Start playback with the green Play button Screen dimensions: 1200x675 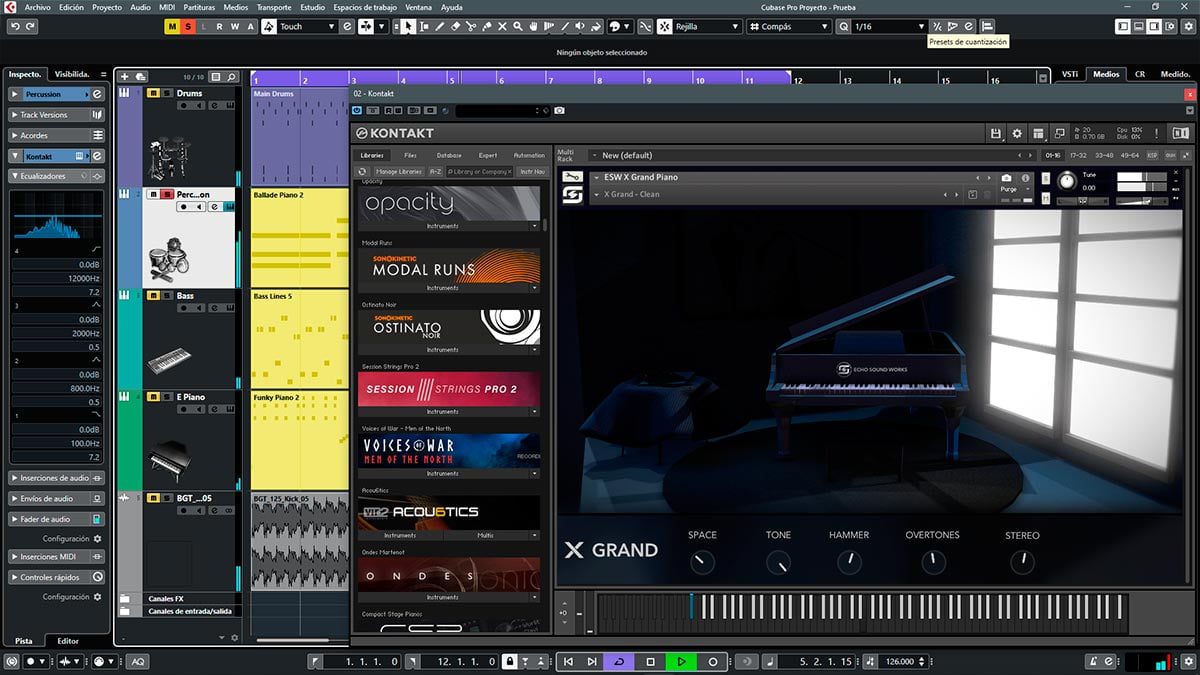(x=681, y=661)
